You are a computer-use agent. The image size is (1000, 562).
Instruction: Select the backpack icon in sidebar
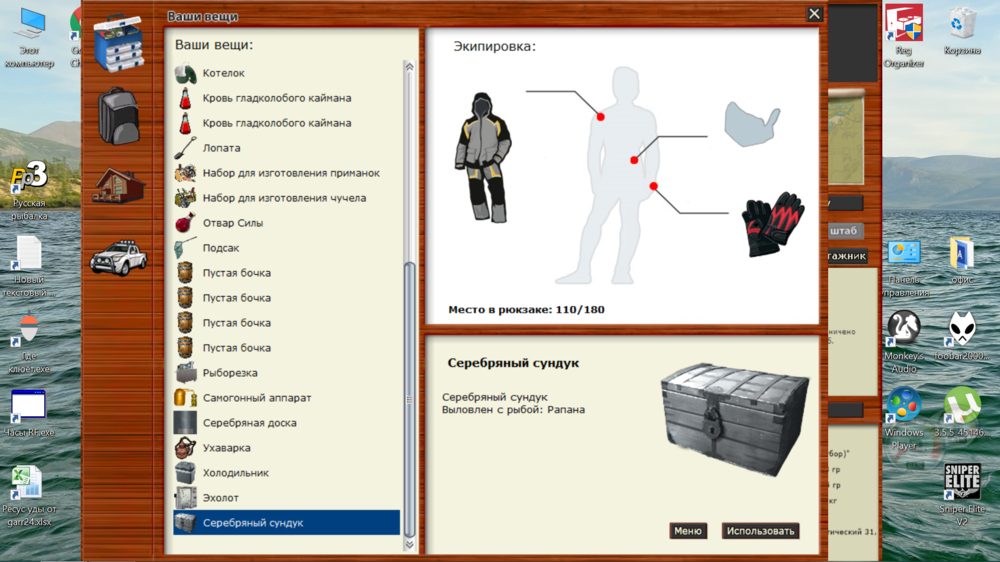tap(118, 116)
